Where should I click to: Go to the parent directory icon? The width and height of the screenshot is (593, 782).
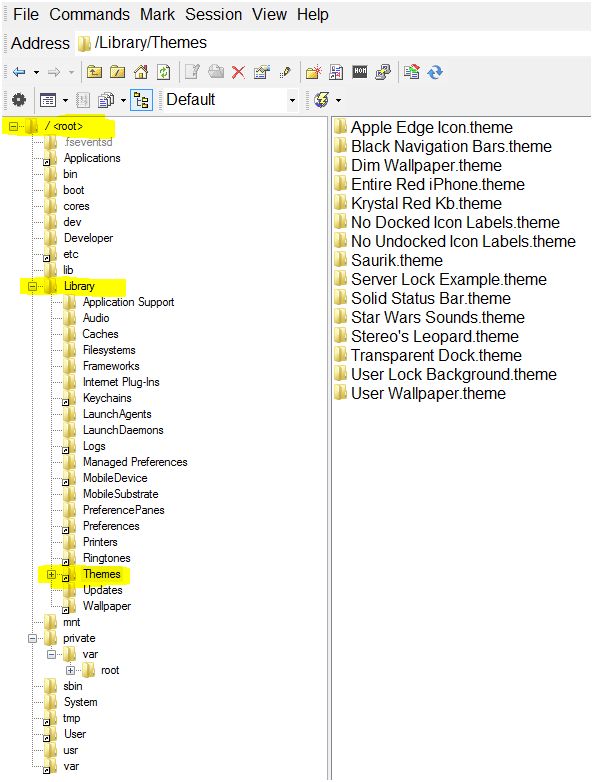click(x=94, y=72)
